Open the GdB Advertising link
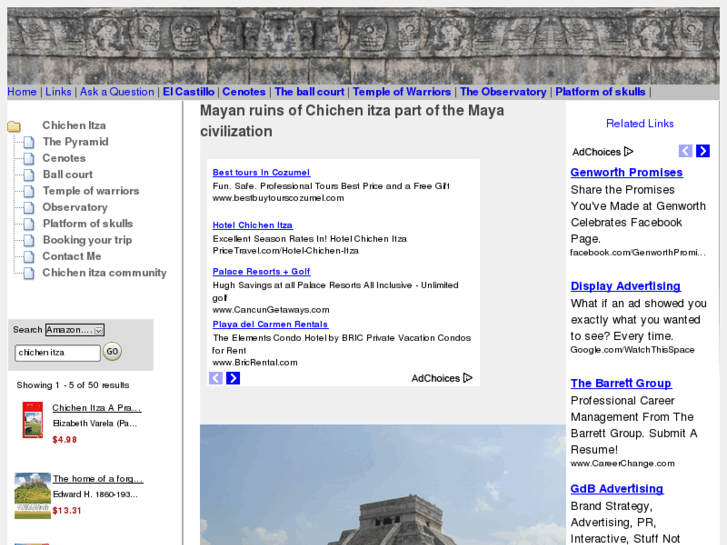The image size is (727, 545). coord(617,489)
